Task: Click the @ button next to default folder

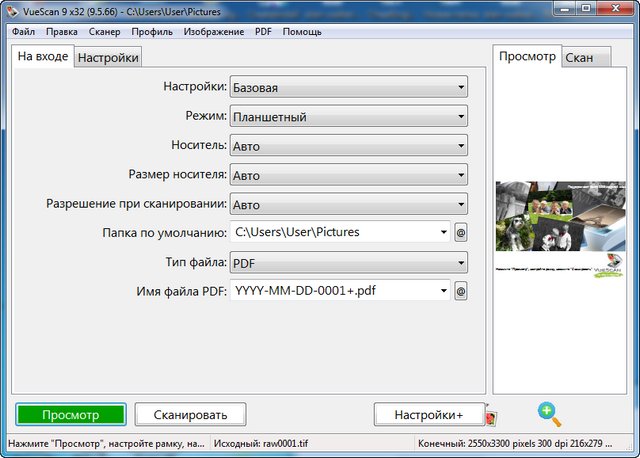Action: [461, 233]
